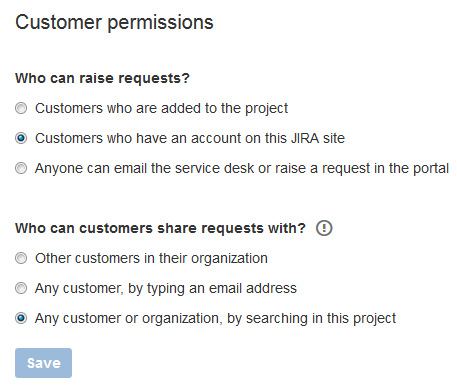Select the searching in this project radio button
This screenshot has height=390, width=457.
[x=21, y=318]
